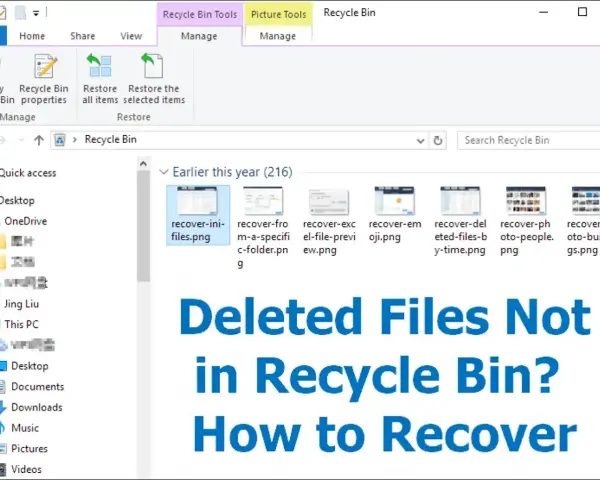The width and height of the screenshot is (600, 480).
Task: Click the Search Recycle Bin field
Action: [x=529, y=140]
